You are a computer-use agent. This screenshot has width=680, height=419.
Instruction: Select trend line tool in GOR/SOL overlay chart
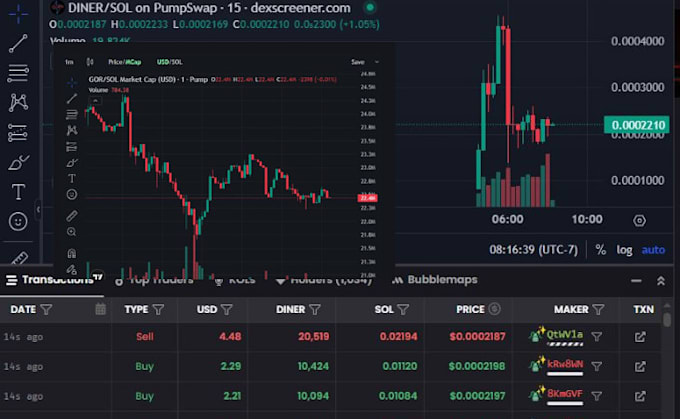(x=72, y=98)
